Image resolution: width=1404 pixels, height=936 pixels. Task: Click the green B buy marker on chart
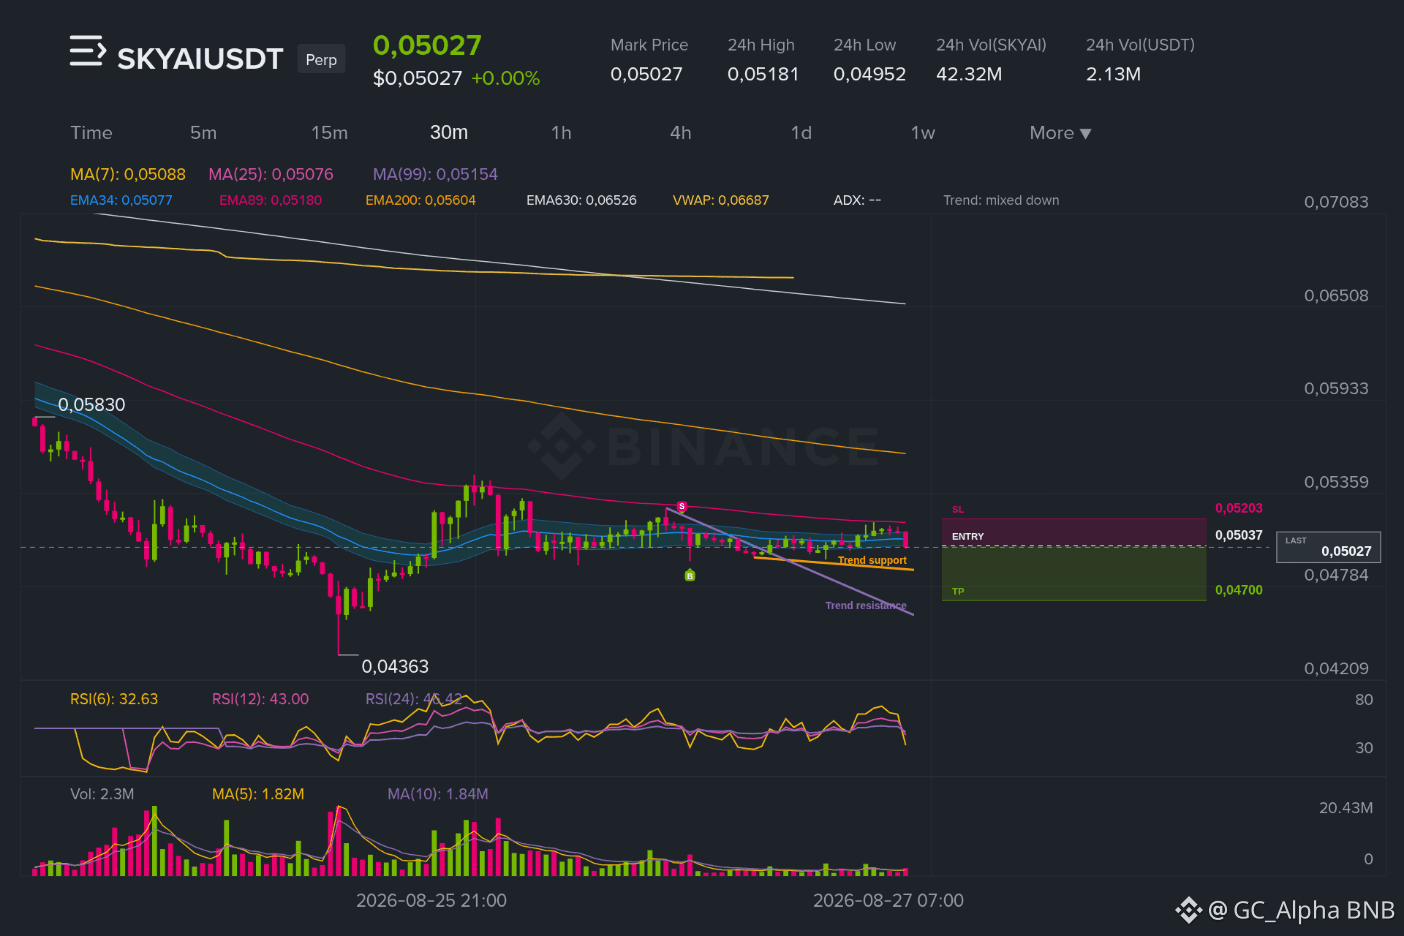[689, 576]
